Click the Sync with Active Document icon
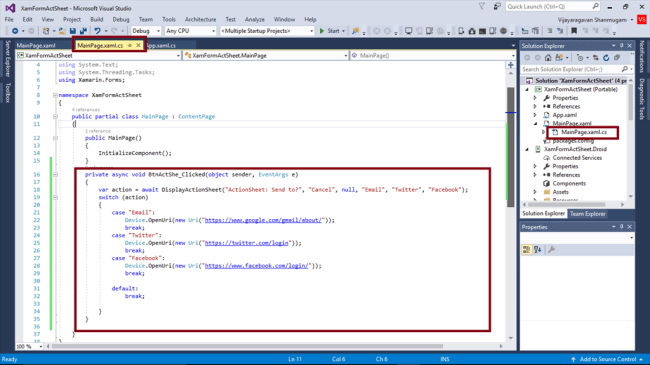Image resolution: width=650 pixels, height=365 pixels. click(x=596, y=58)
